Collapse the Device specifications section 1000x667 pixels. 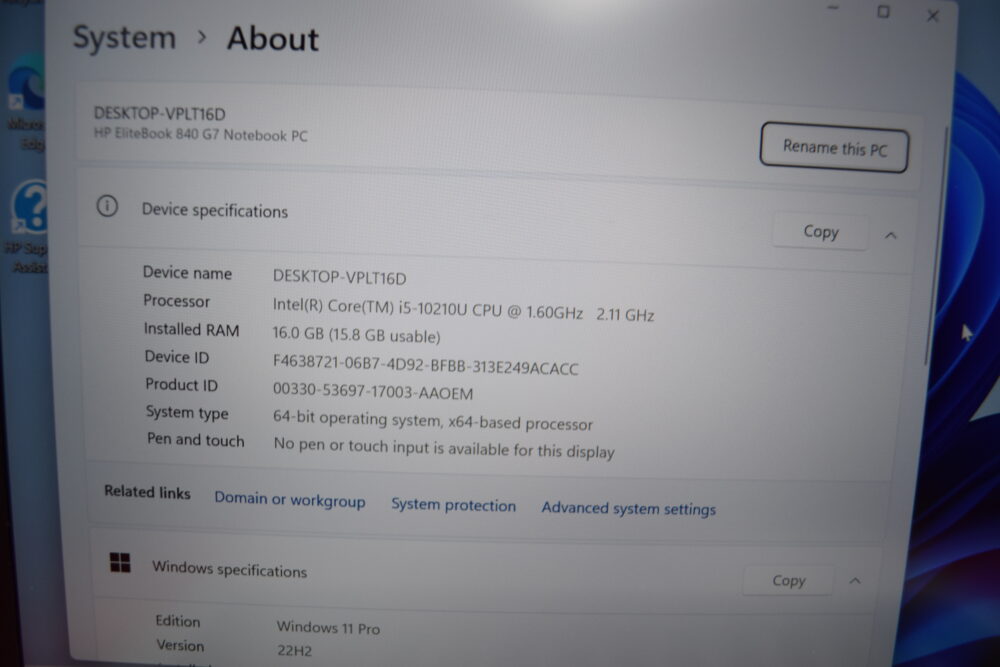coord(891,235)
